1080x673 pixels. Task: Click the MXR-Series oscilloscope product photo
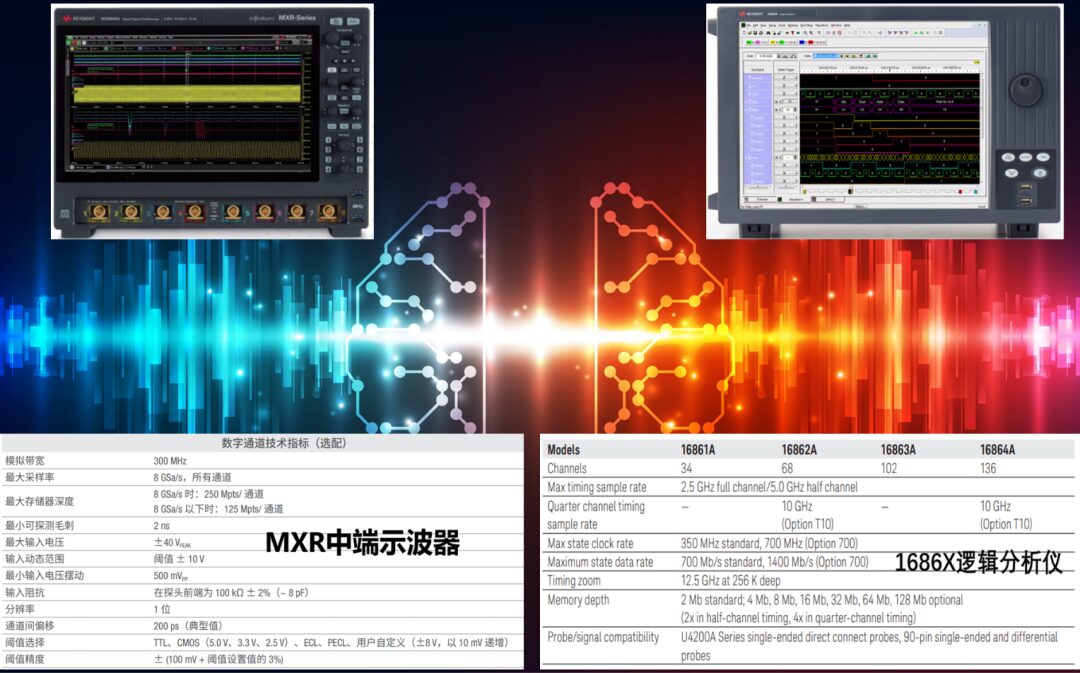(212, 121)
